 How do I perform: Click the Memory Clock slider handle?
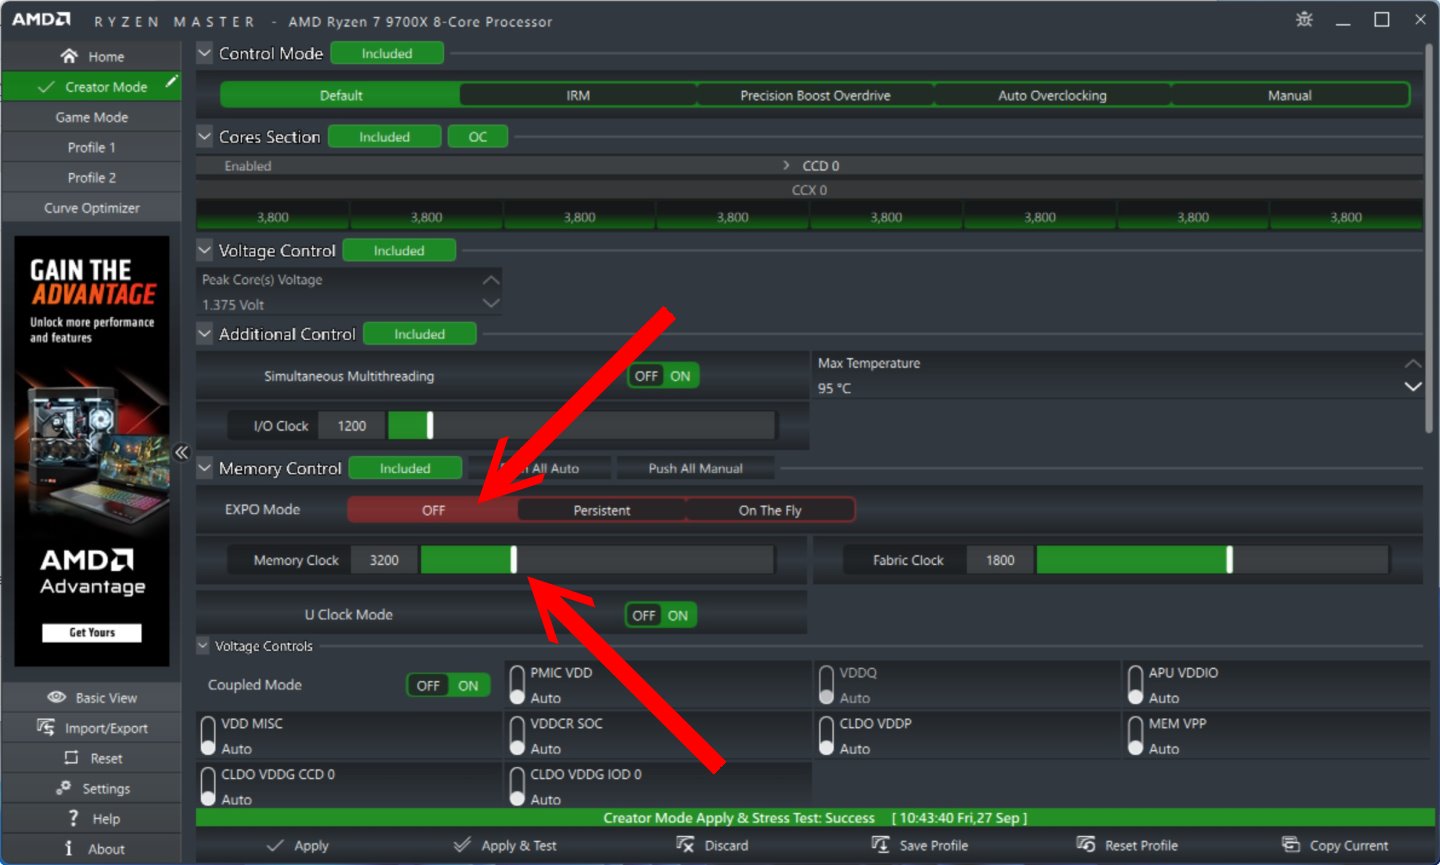point(514,560)
